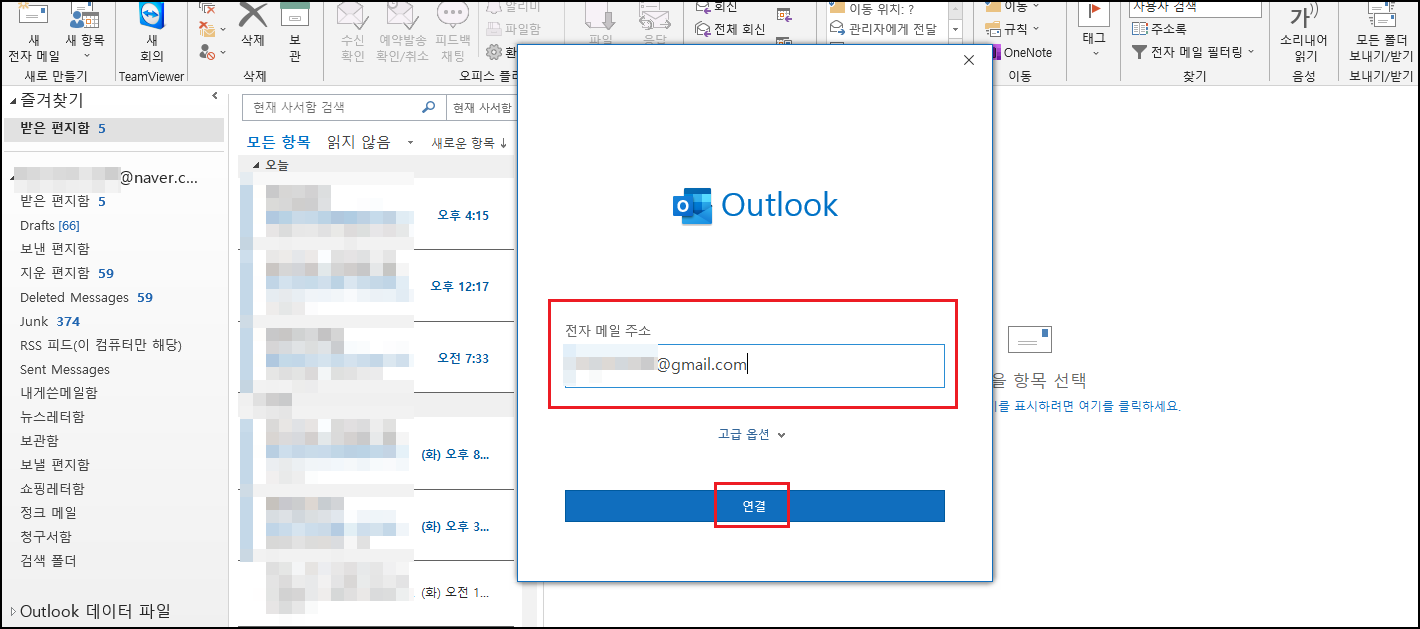This screenshot has width=1420, height=629.
Task: Open the 이동 move folder dropdown
Action: [1013, 8]
